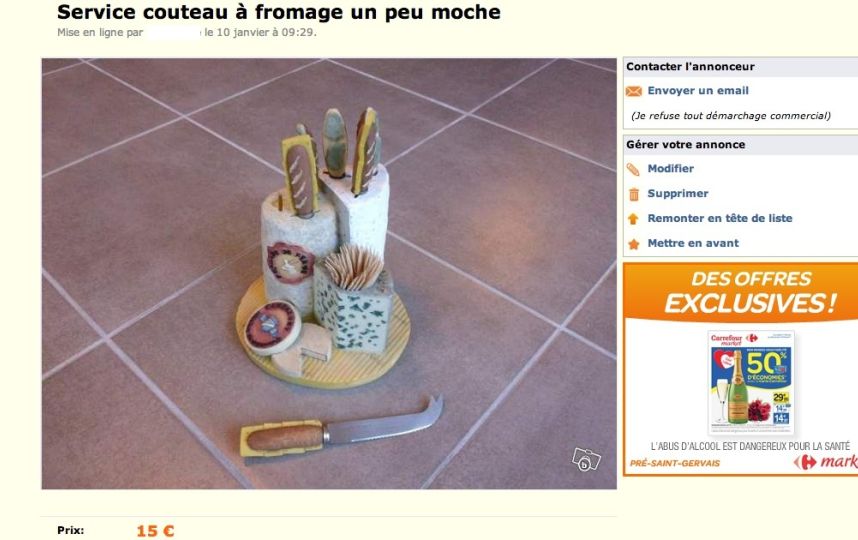This screenshot has height=540, width=858.
Task: Click the Contacter l'annonceur header
Action: tap(690, 67)
